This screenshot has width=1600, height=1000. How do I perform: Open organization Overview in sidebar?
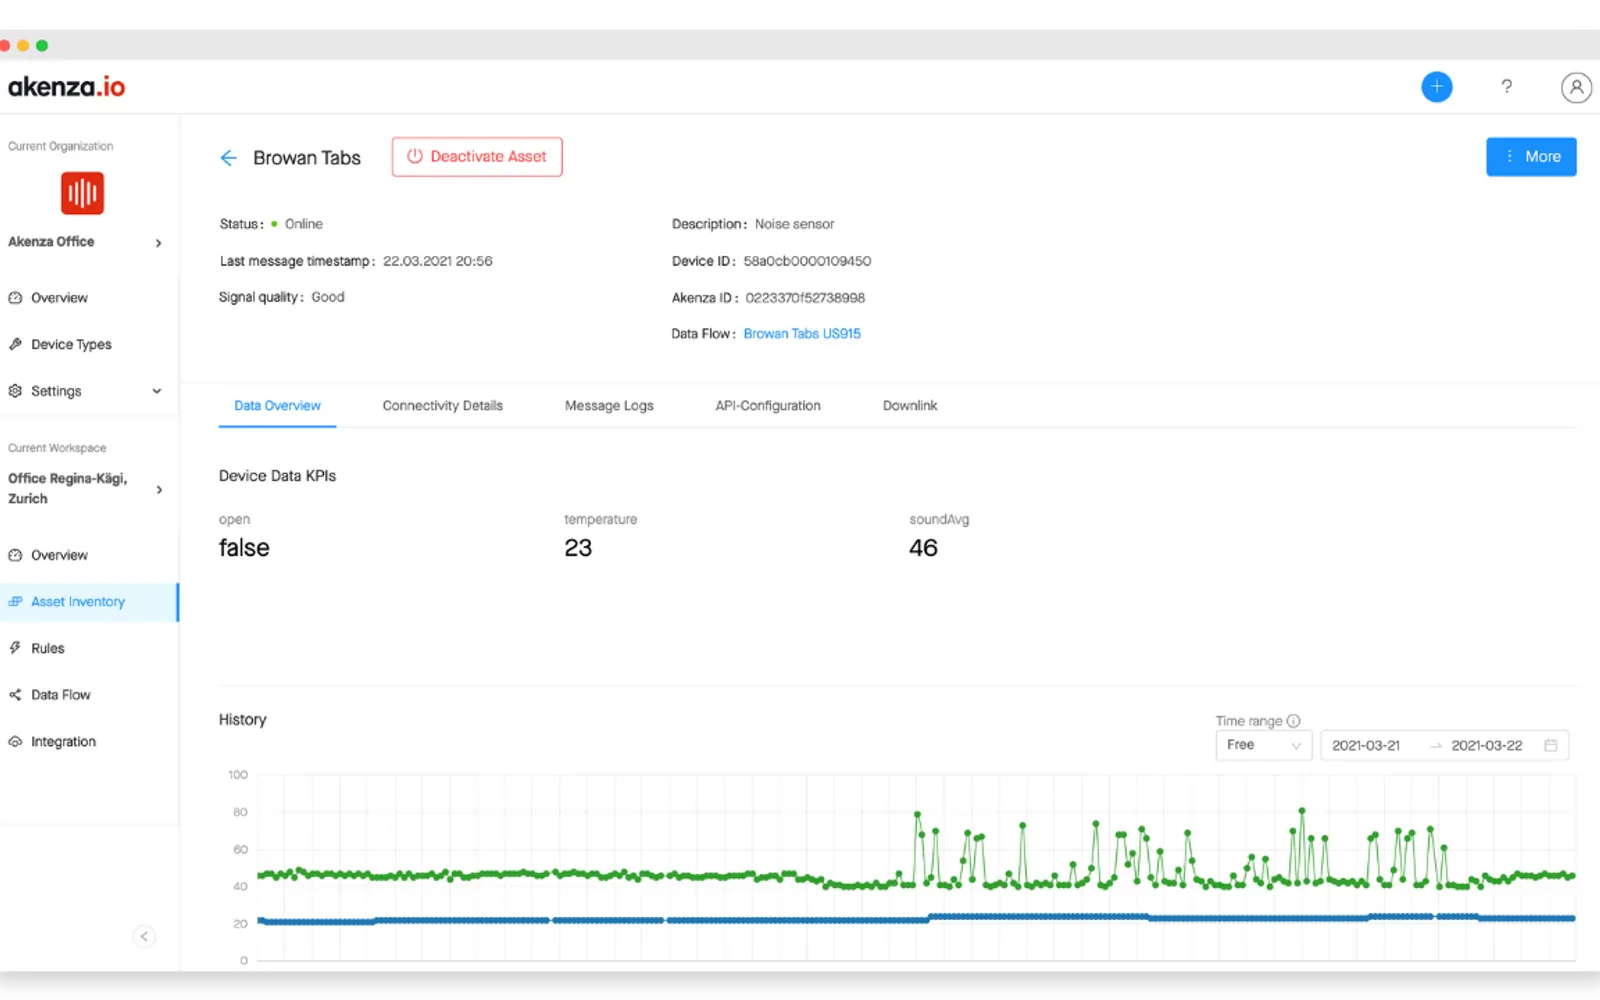click(x=59, y=298)
